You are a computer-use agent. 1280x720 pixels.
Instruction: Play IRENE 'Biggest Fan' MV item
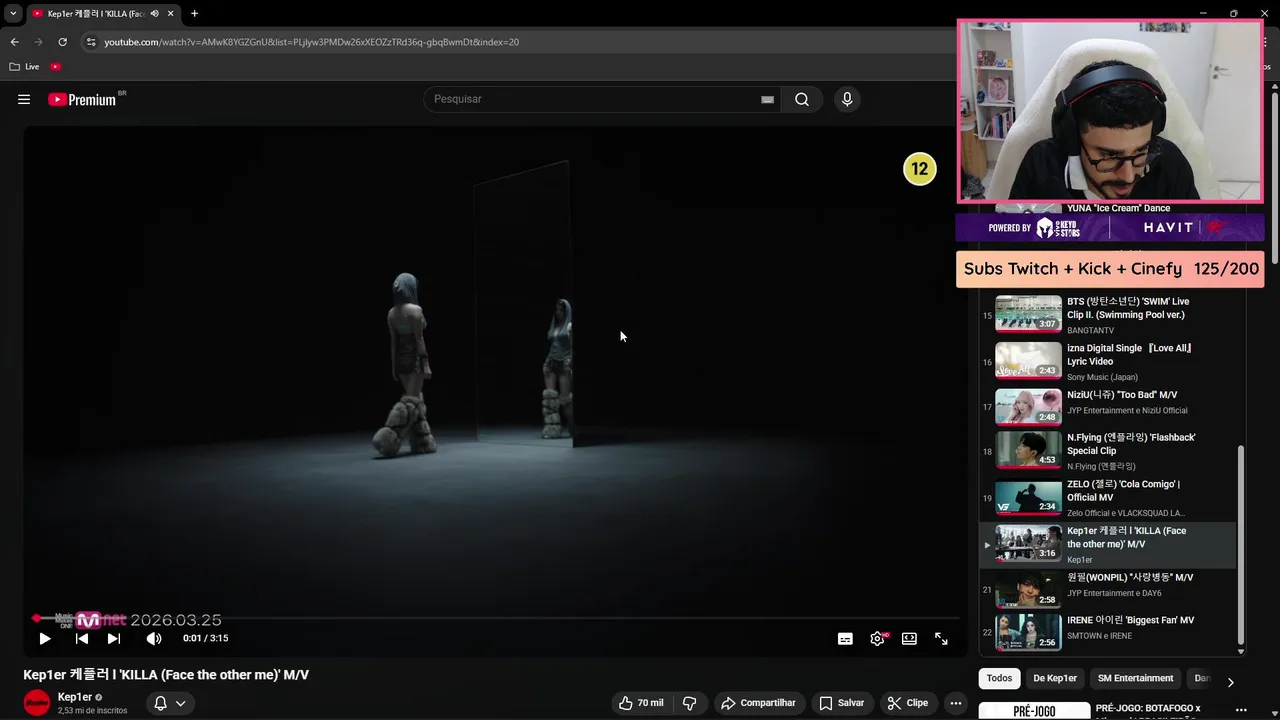pos(1107,631)
